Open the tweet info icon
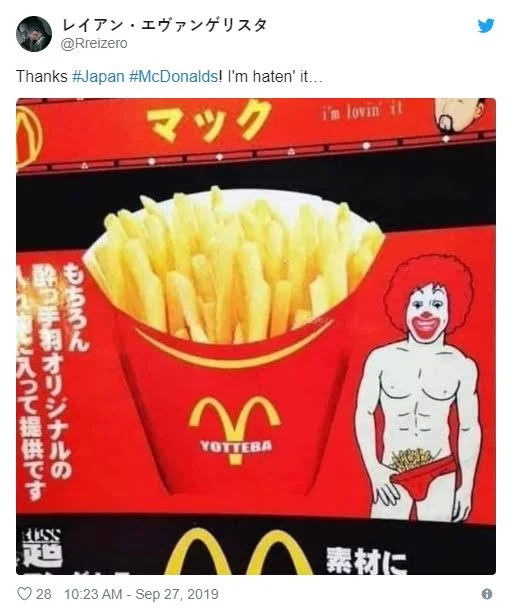This screenshot has width=515, height=612. pos(486,594)
